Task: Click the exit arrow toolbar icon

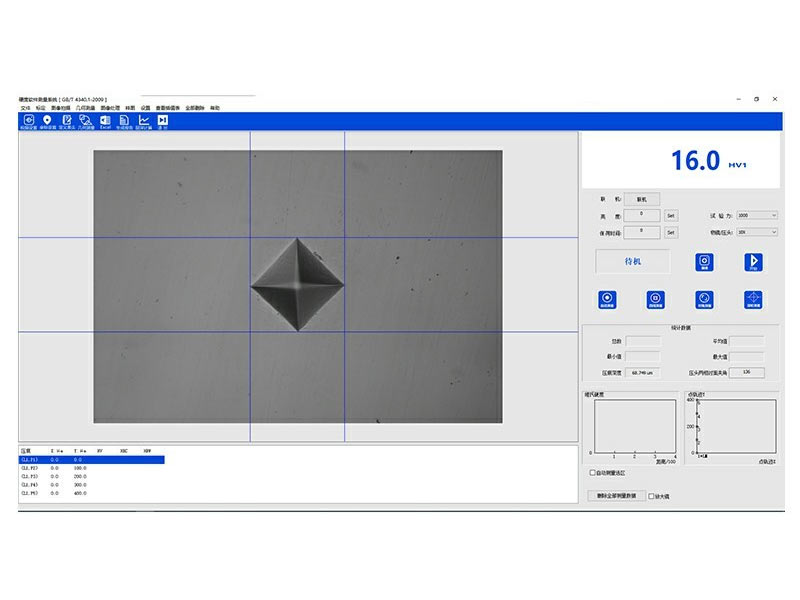Action: coord(162,121)
